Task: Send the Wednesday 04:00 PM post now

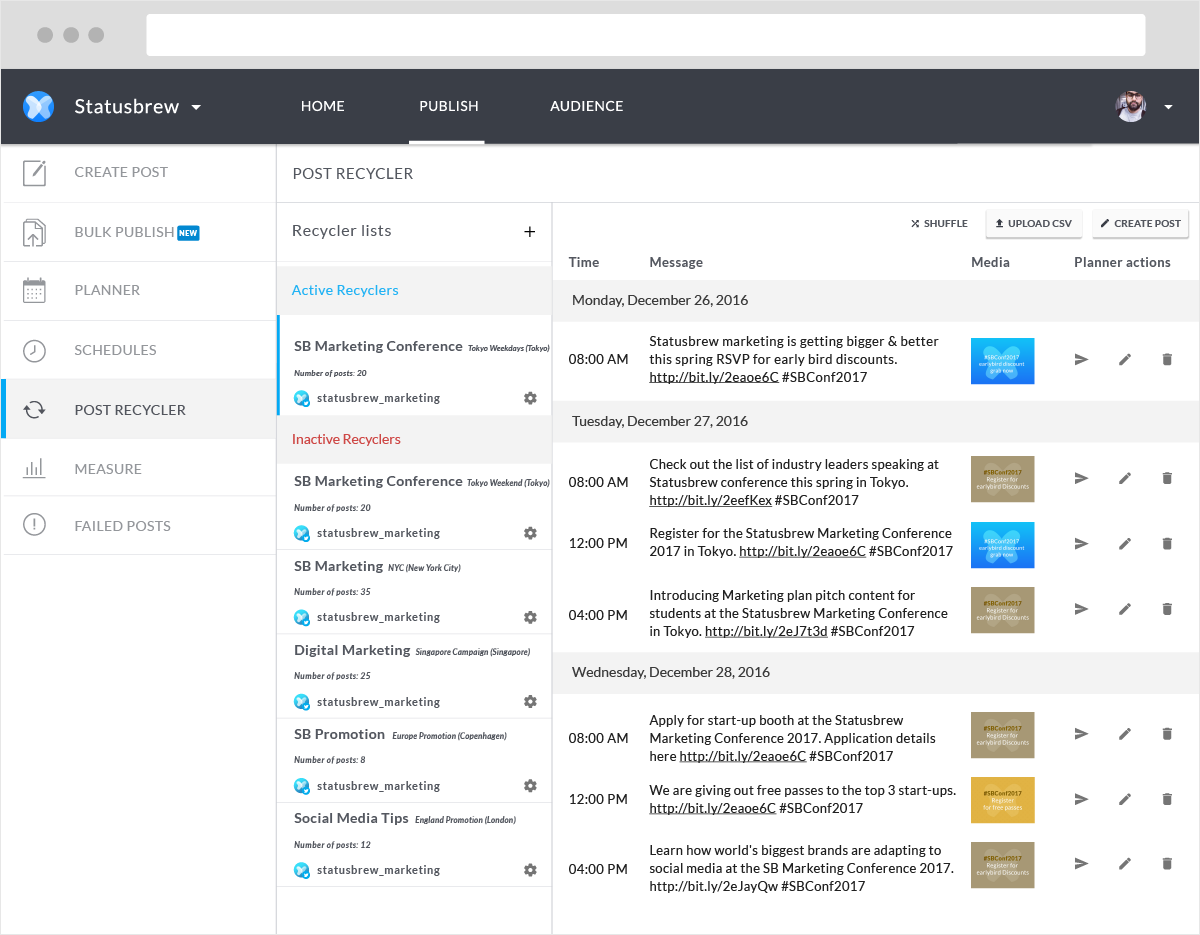Action: (1081, 864)
